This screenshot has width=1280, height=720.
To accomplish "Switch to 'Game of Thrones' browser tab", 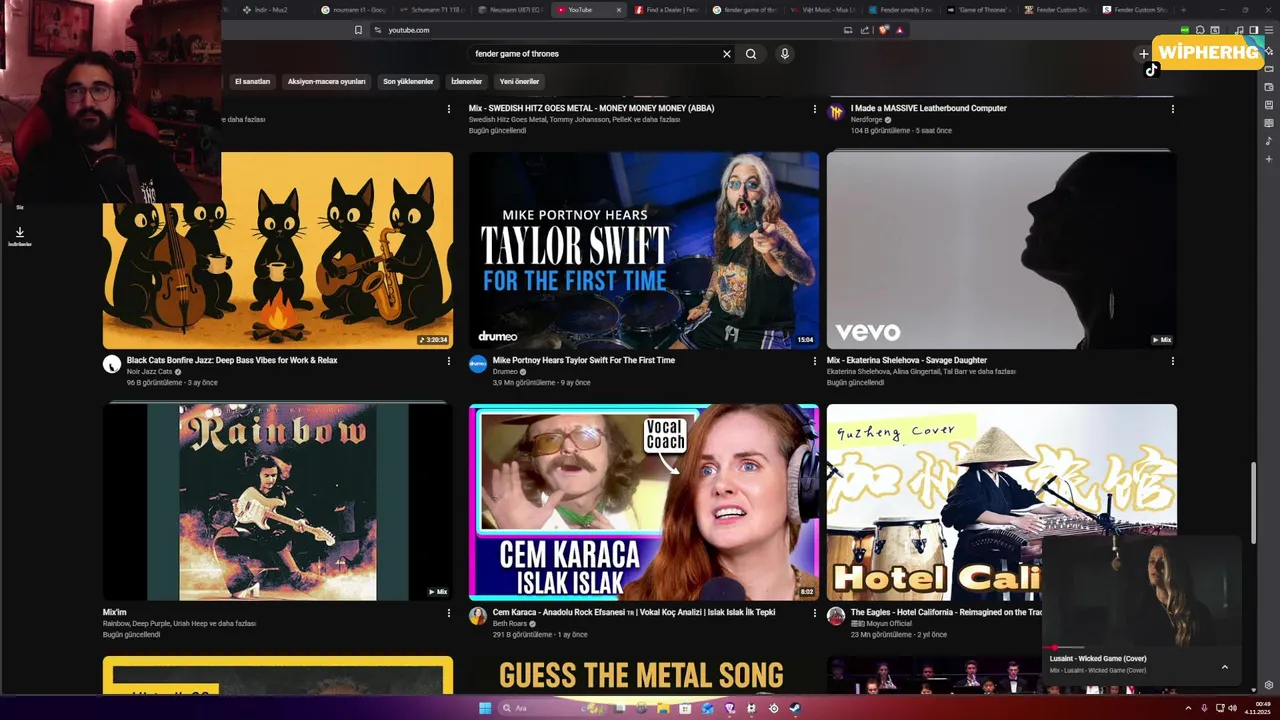I will pyautogui.click(x=980, y=10).
